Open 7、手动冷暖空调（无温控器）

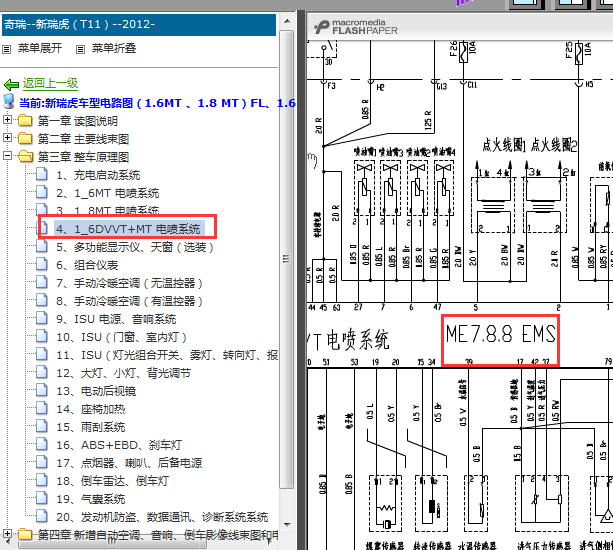point(129,283)
